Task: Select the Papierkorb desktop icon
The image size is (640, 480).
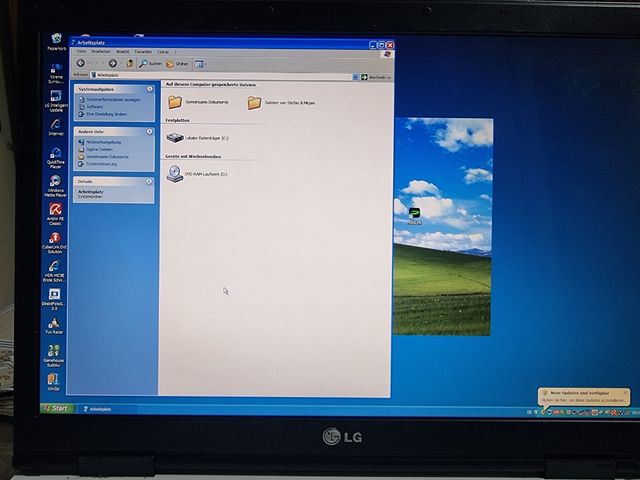Action: tap(57, 42)
